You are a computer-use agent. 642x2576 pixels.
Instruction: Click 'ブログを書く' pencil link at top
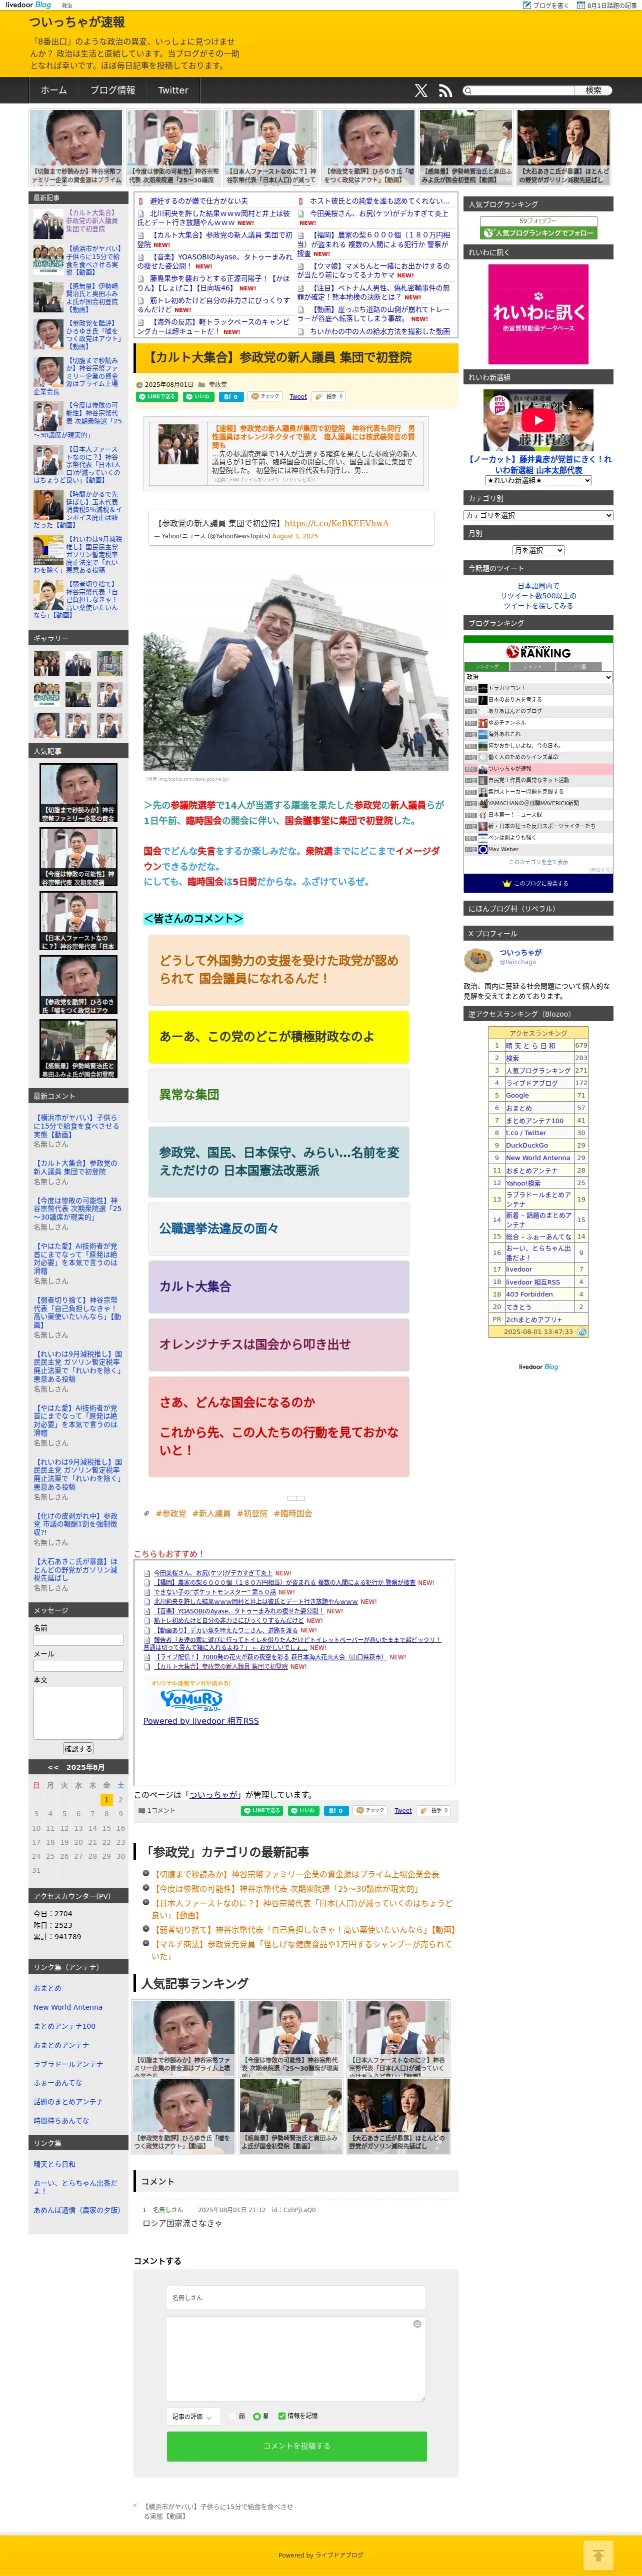pos(546,5)
